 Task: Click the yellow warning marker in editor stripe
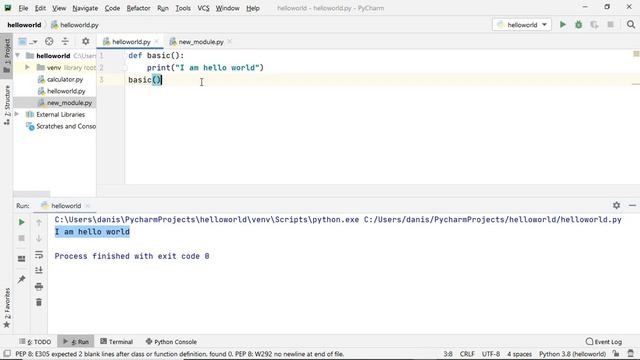pos(636,53)
